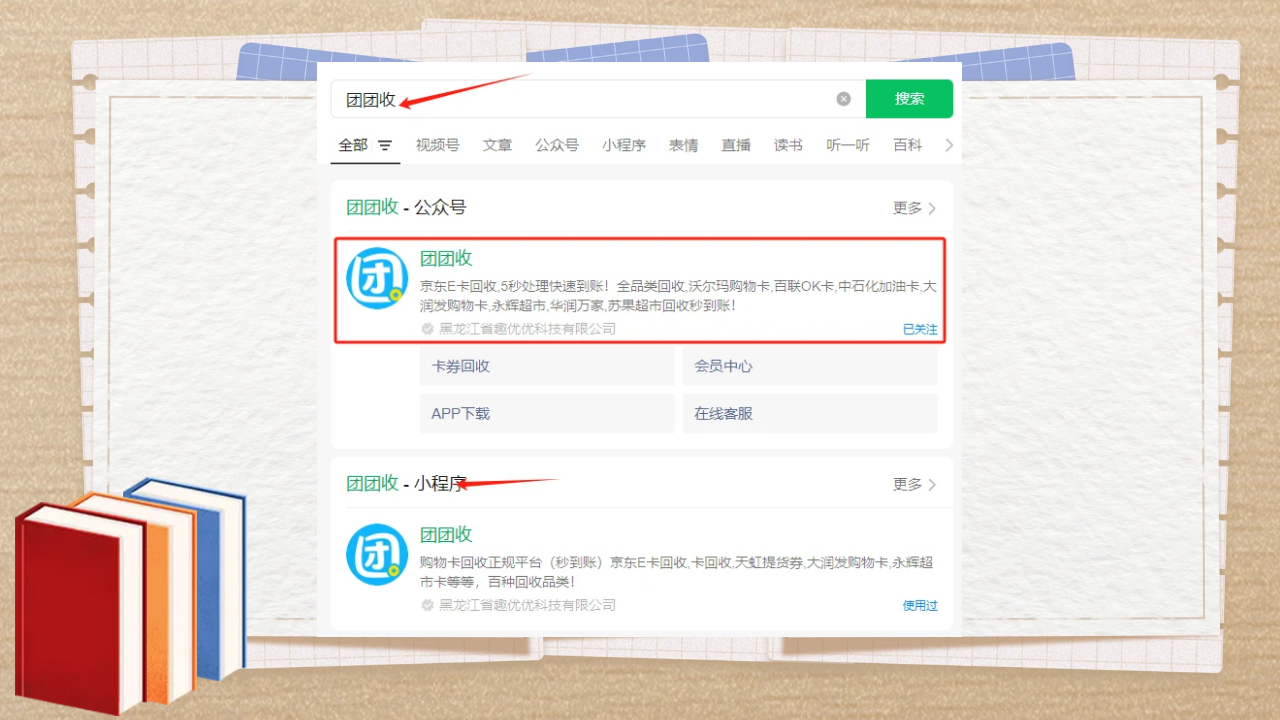Open the APP下载 menu button
This screenshot has height=720, width=1280.
click(547, 413)
